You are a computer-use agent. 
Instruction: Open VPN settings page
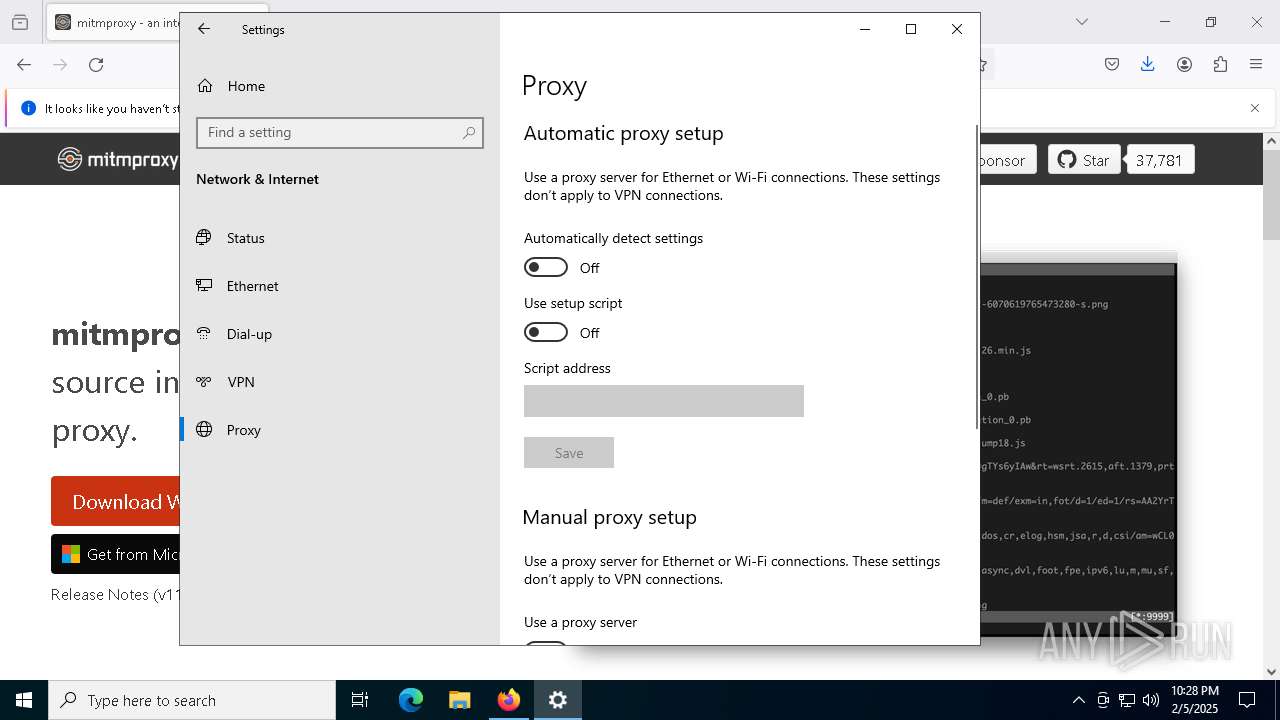point(240,382)
